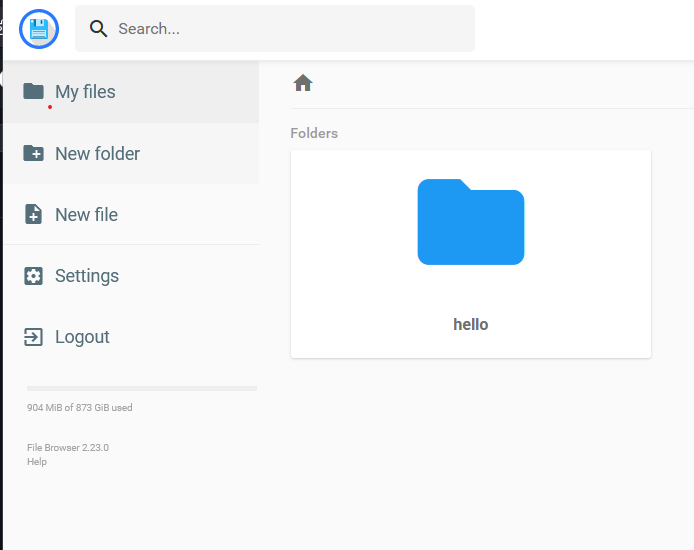Screen dimensions: 694x550
Task: Create a New folder
Action: pyautogui.click(x=131, y=154)
